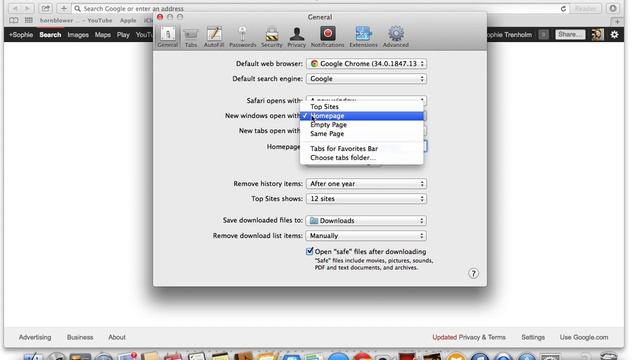This screenshot has width=640, height=360.
Task: Open the Passwords preferences pane
Action: click(x=242, y=37)
